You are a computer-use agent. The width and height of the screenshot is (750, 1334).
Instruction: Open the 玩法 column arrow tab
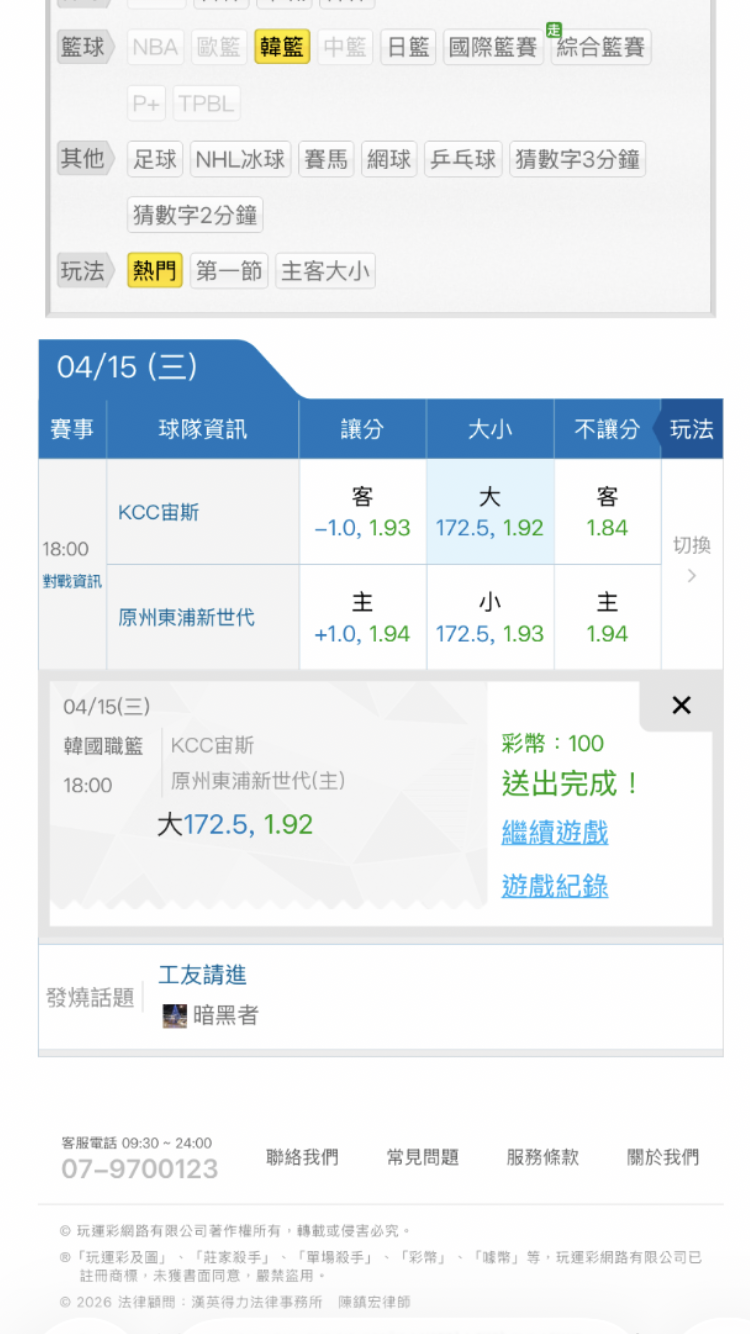point(691,429)
